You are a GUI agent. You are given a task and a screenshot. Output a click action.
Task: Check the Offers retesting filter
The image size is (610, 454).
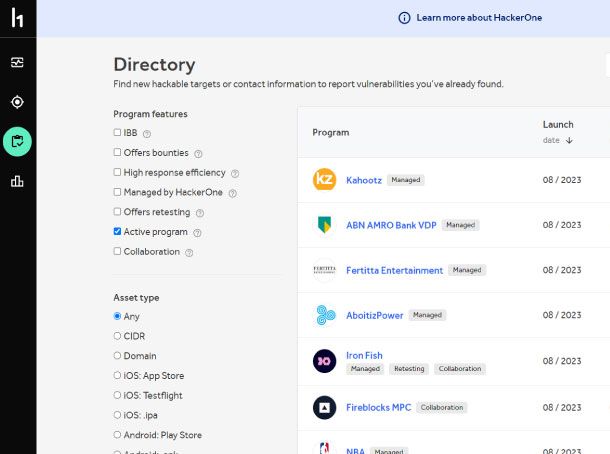coord(117,212)
